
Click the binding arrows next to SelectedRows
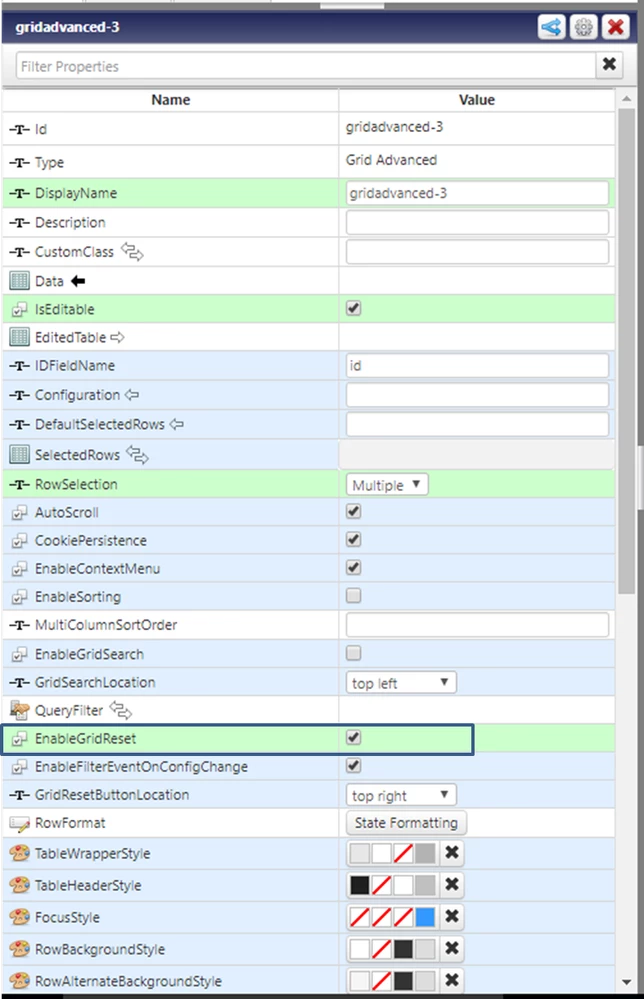pos(137,455)
